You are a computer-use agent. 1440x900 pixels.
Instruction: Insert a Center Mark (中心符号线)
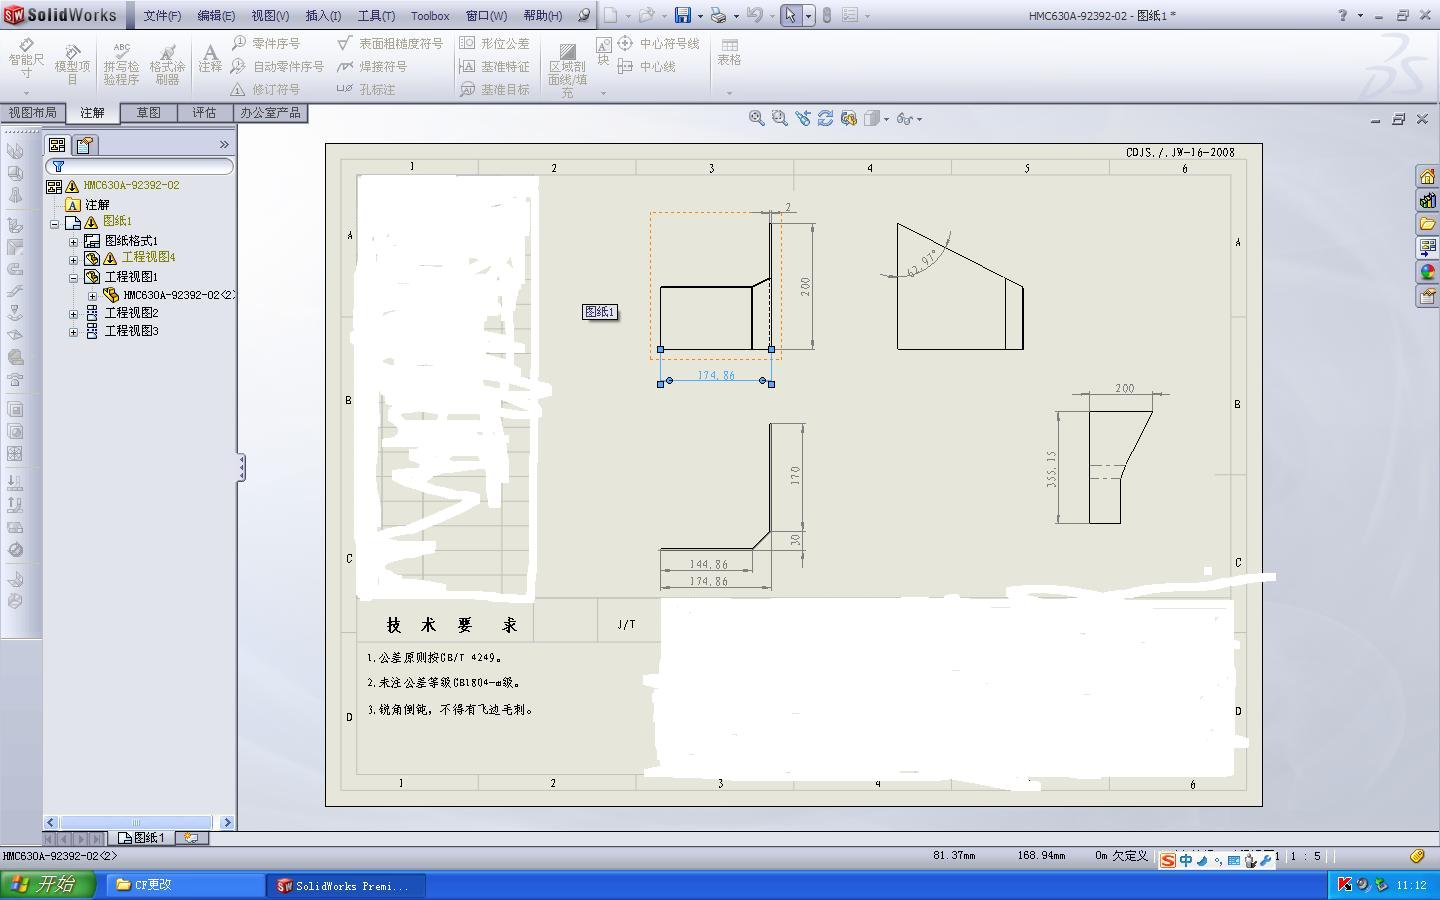(658, 44)
